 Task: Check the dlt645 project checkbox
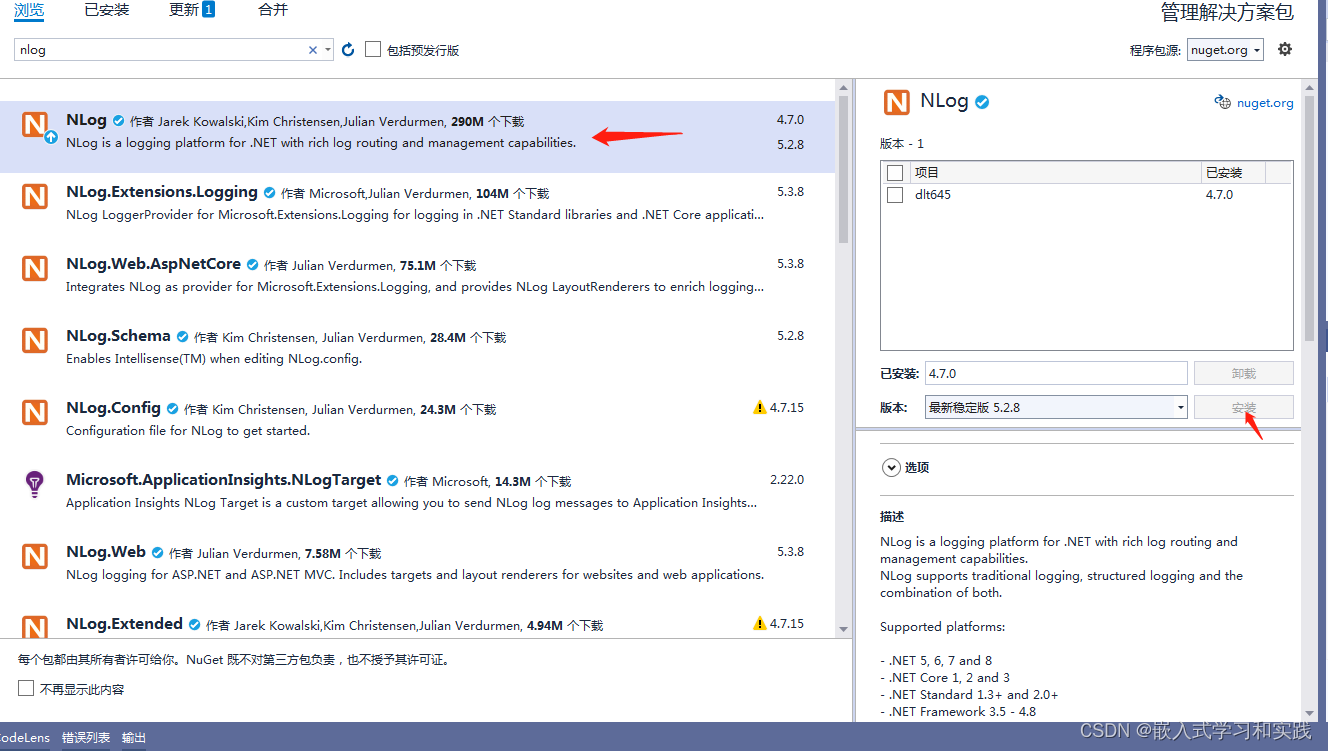pos(895,194)
